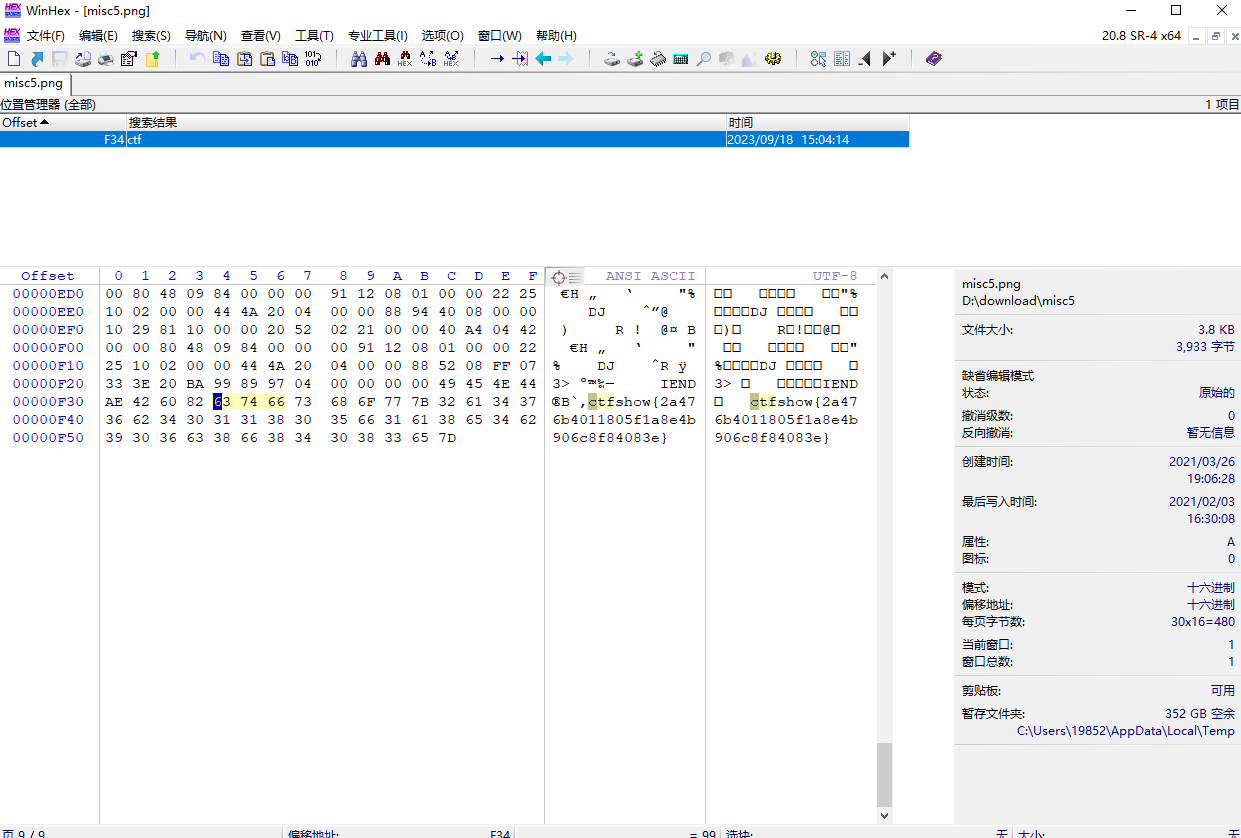Click the Go To Offset arrow icon
1241x838 pixels.
(x=497, y=59)
